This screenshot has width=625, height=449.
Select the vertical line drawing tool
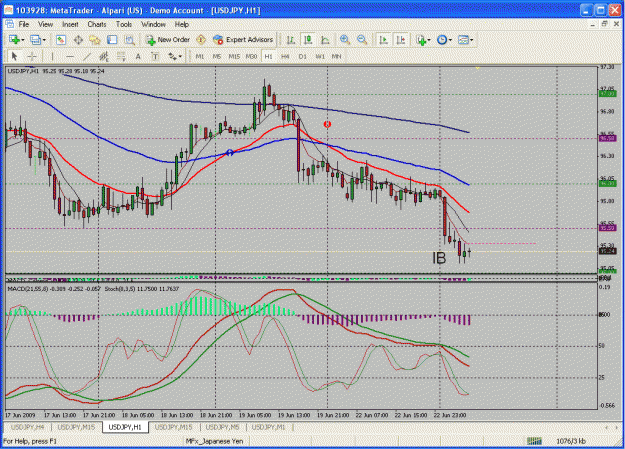pyautogui.click(x=52, y=56)
